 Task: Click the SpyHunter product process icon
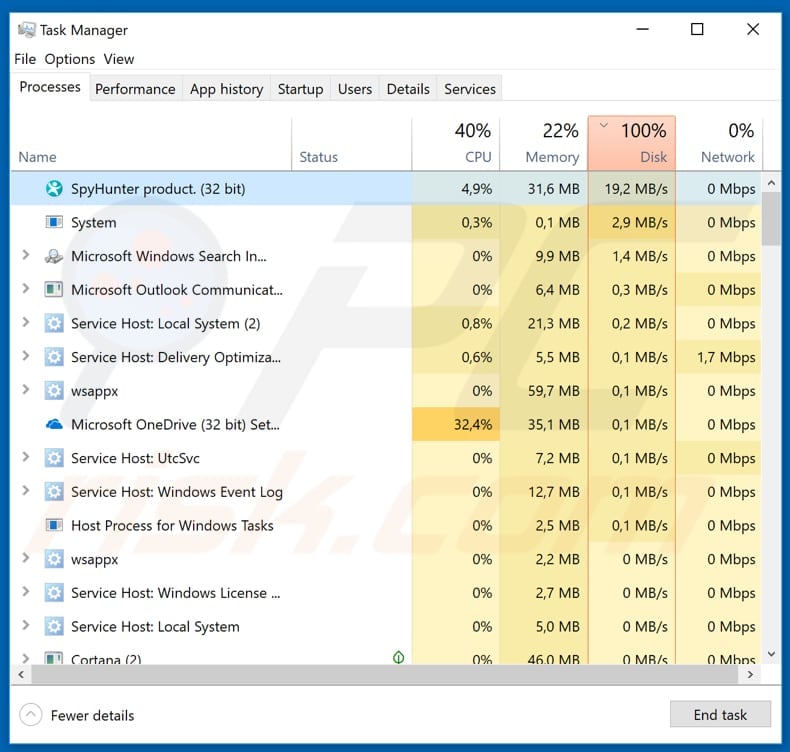(54, 189)
